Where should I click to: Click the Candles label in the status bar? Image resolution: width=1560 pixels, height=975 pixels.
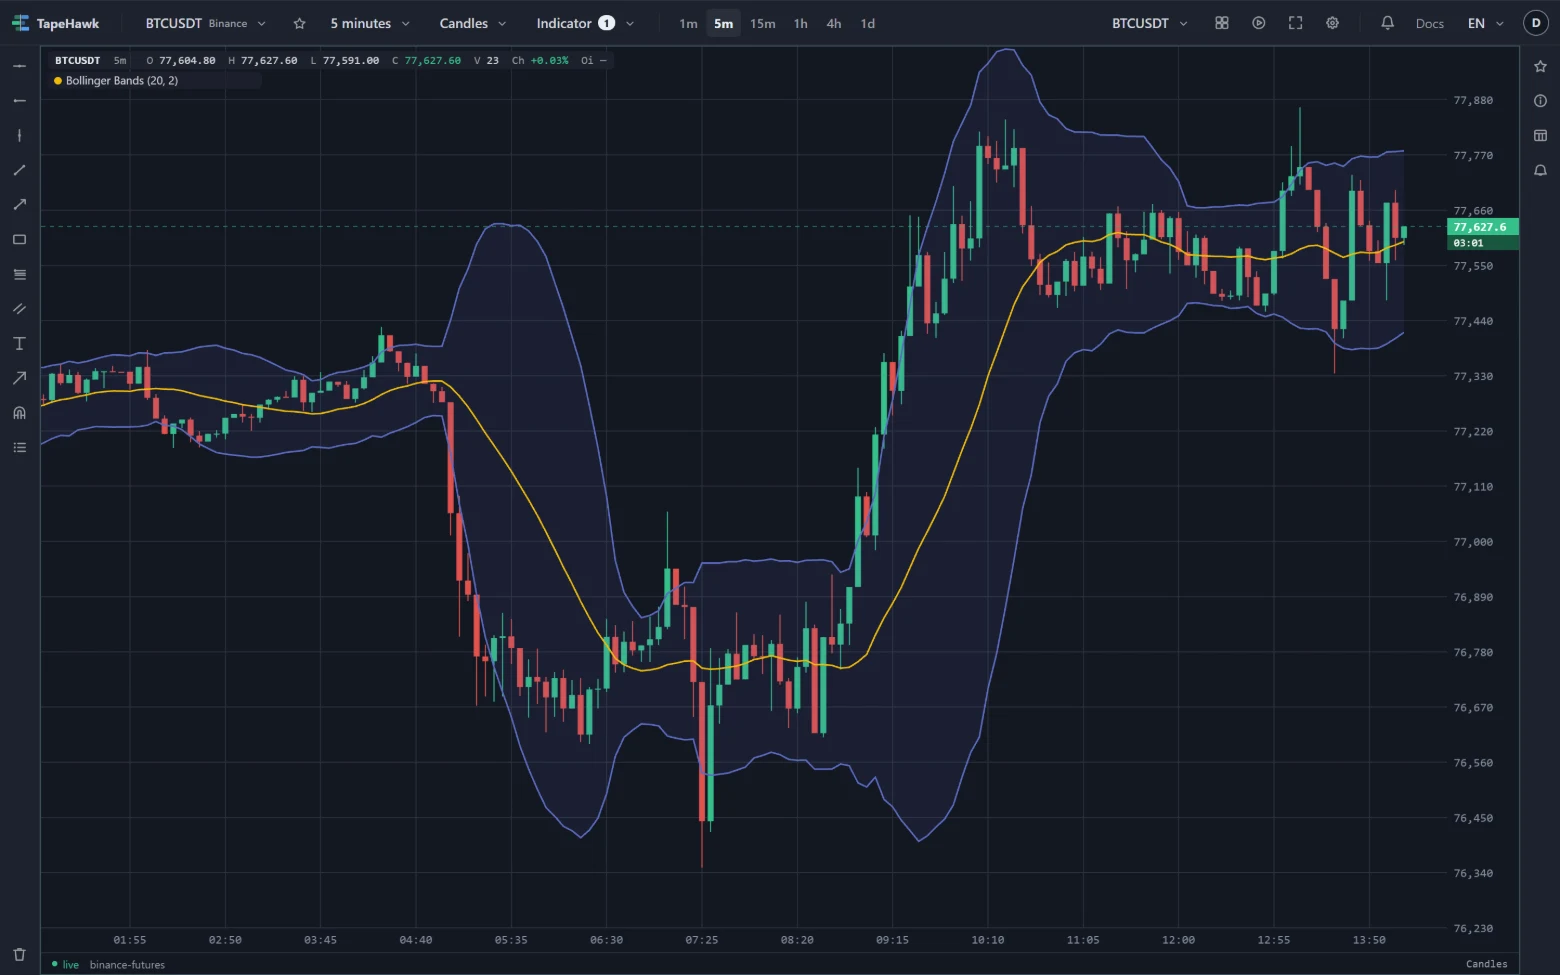pyautogui.click(x=1486, y=964)
